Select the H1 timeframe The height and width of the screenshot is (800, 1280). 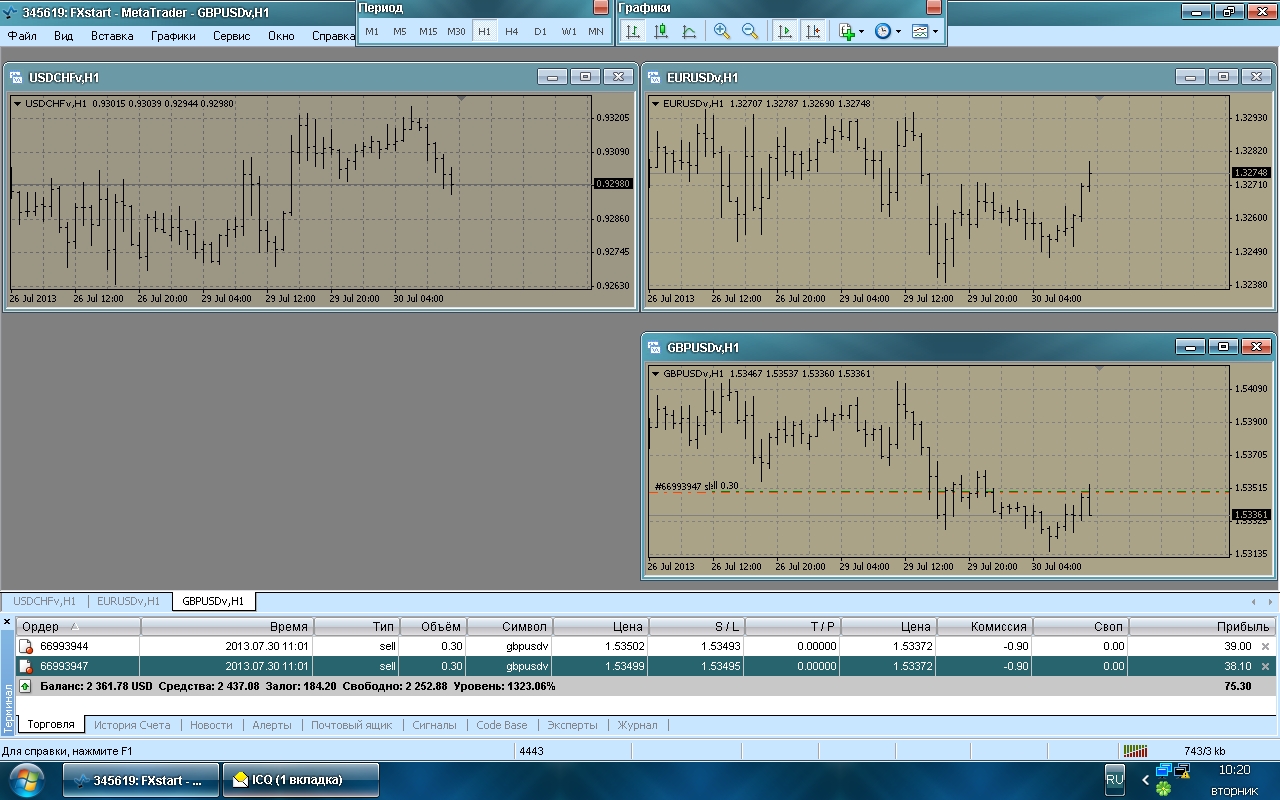[x=484, y=31]
